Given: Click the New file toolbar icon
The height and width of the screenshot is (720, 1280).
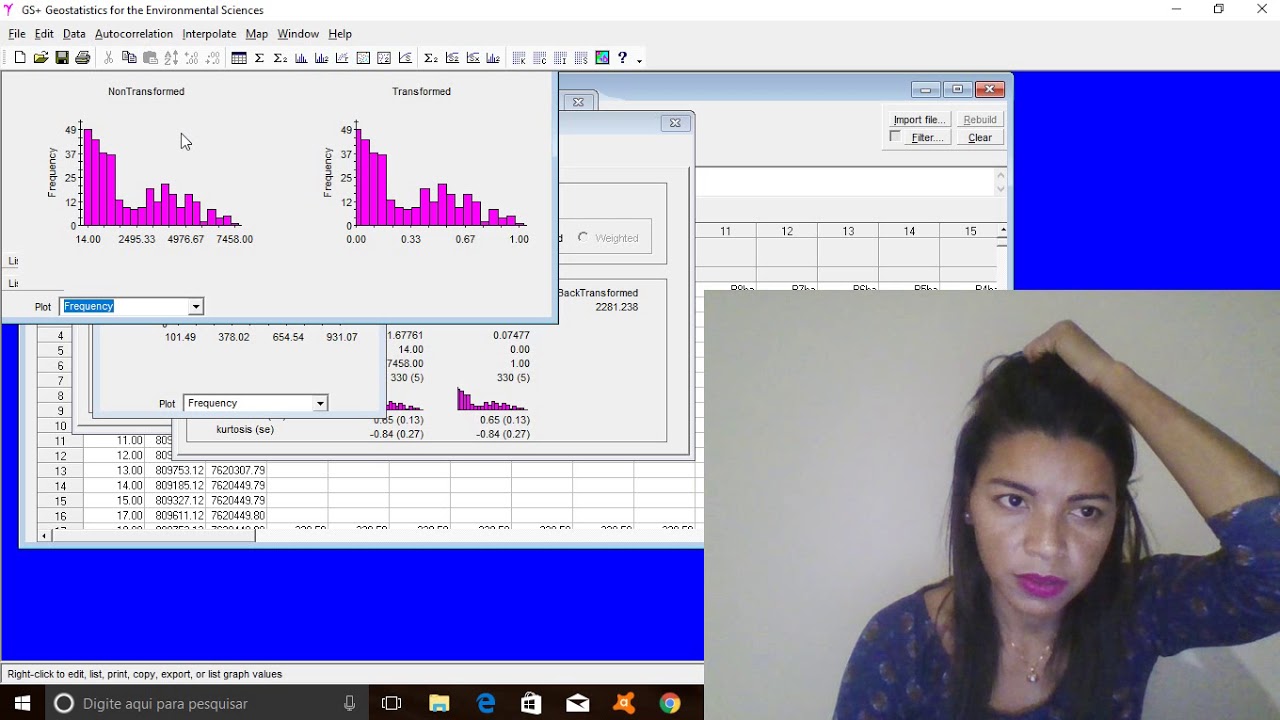Looking at the screenshot, I should (x=20, y=58).
